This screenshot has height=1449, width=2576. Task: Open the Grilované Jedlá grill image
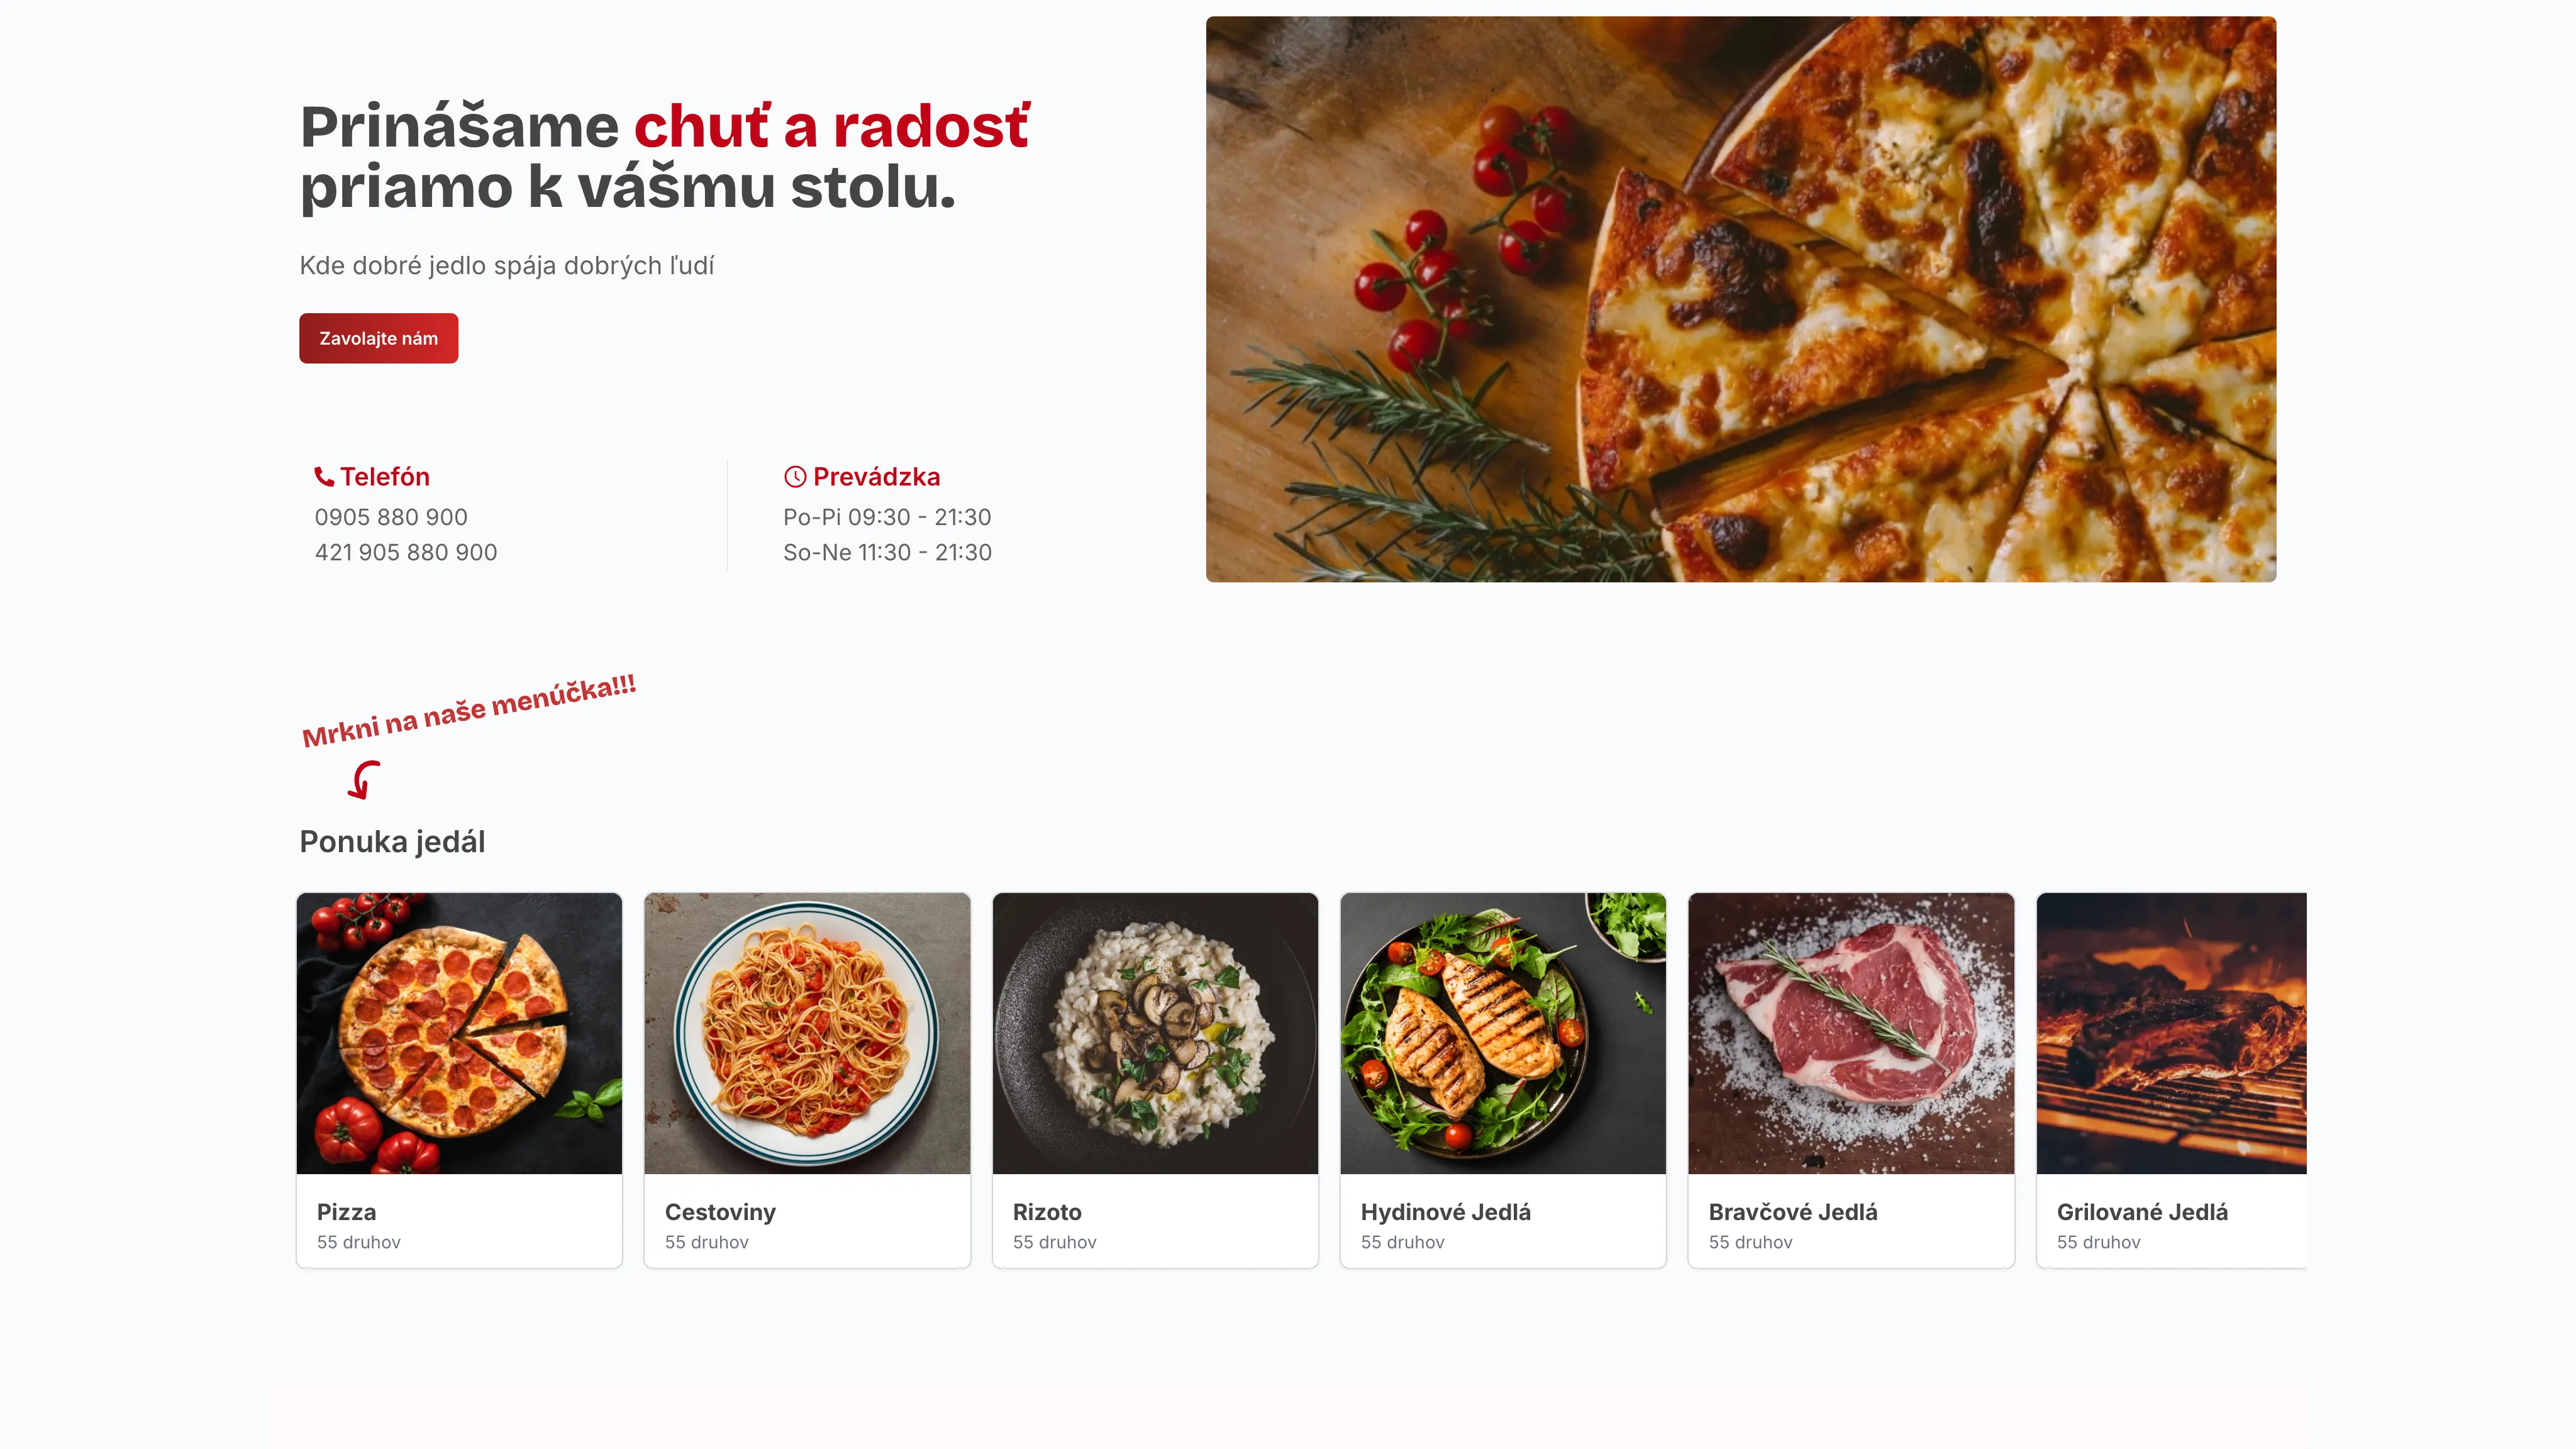(x=2172, y=1033)
